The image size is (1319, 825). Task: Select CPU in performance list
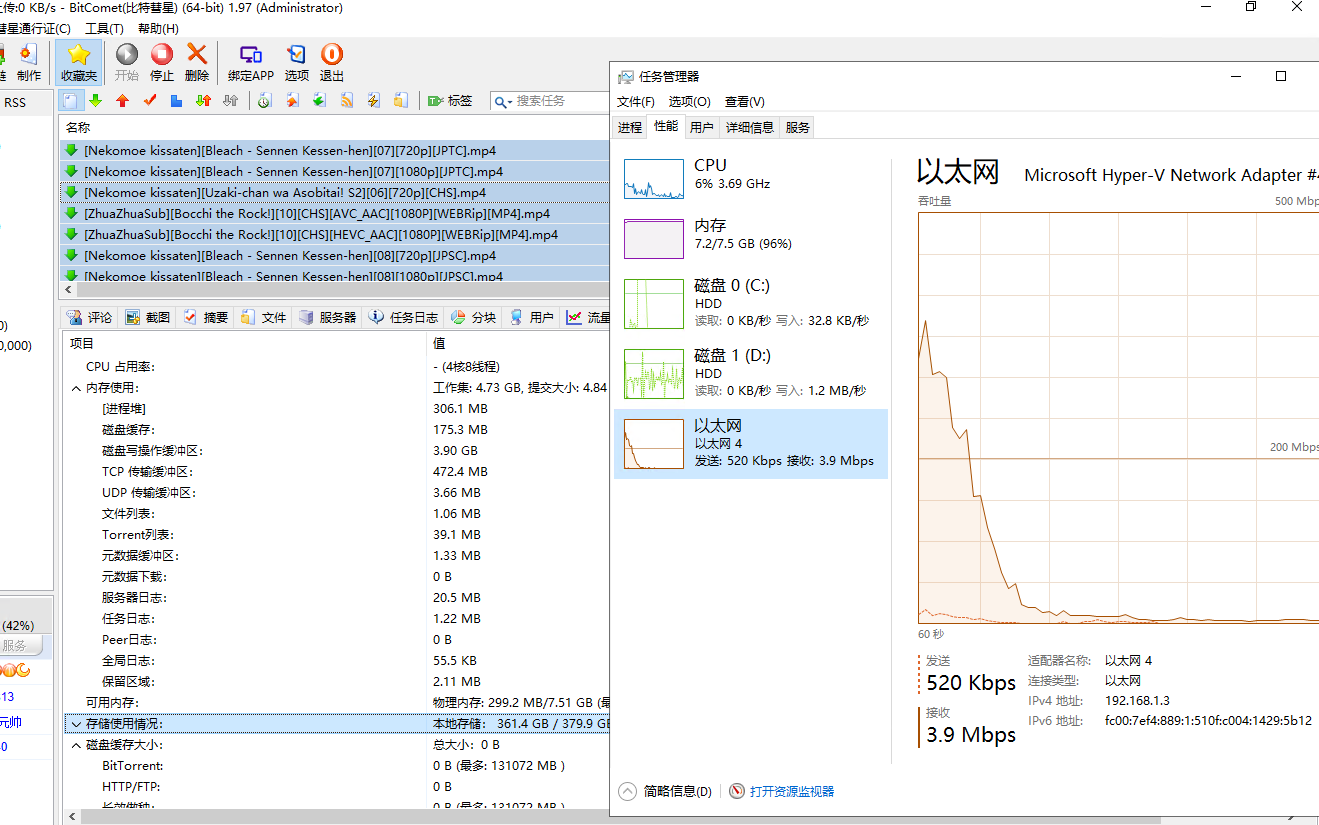click(x=751, y=179)
